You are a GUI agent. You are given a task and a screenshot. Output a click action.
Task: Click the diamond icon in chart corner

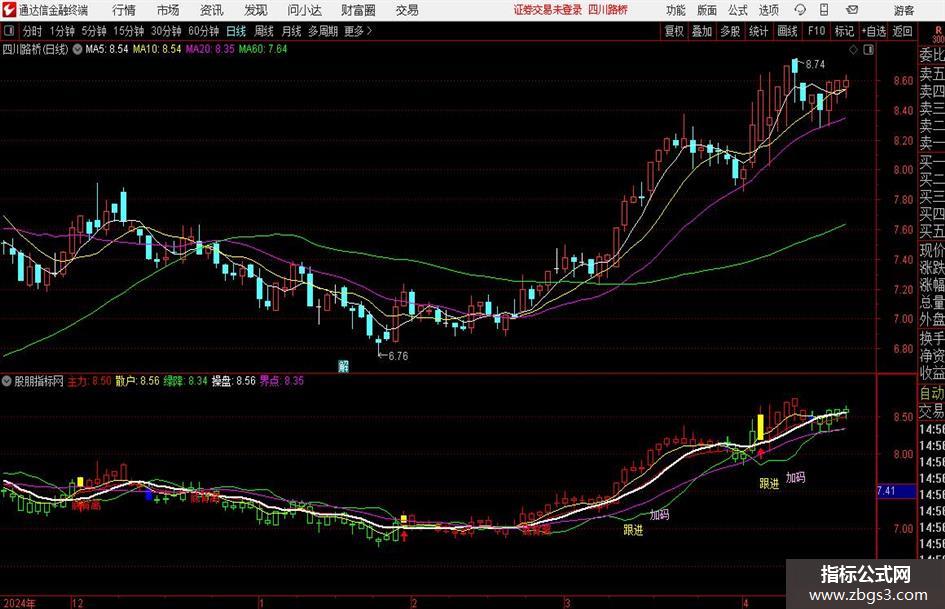[x=853, y=49]
